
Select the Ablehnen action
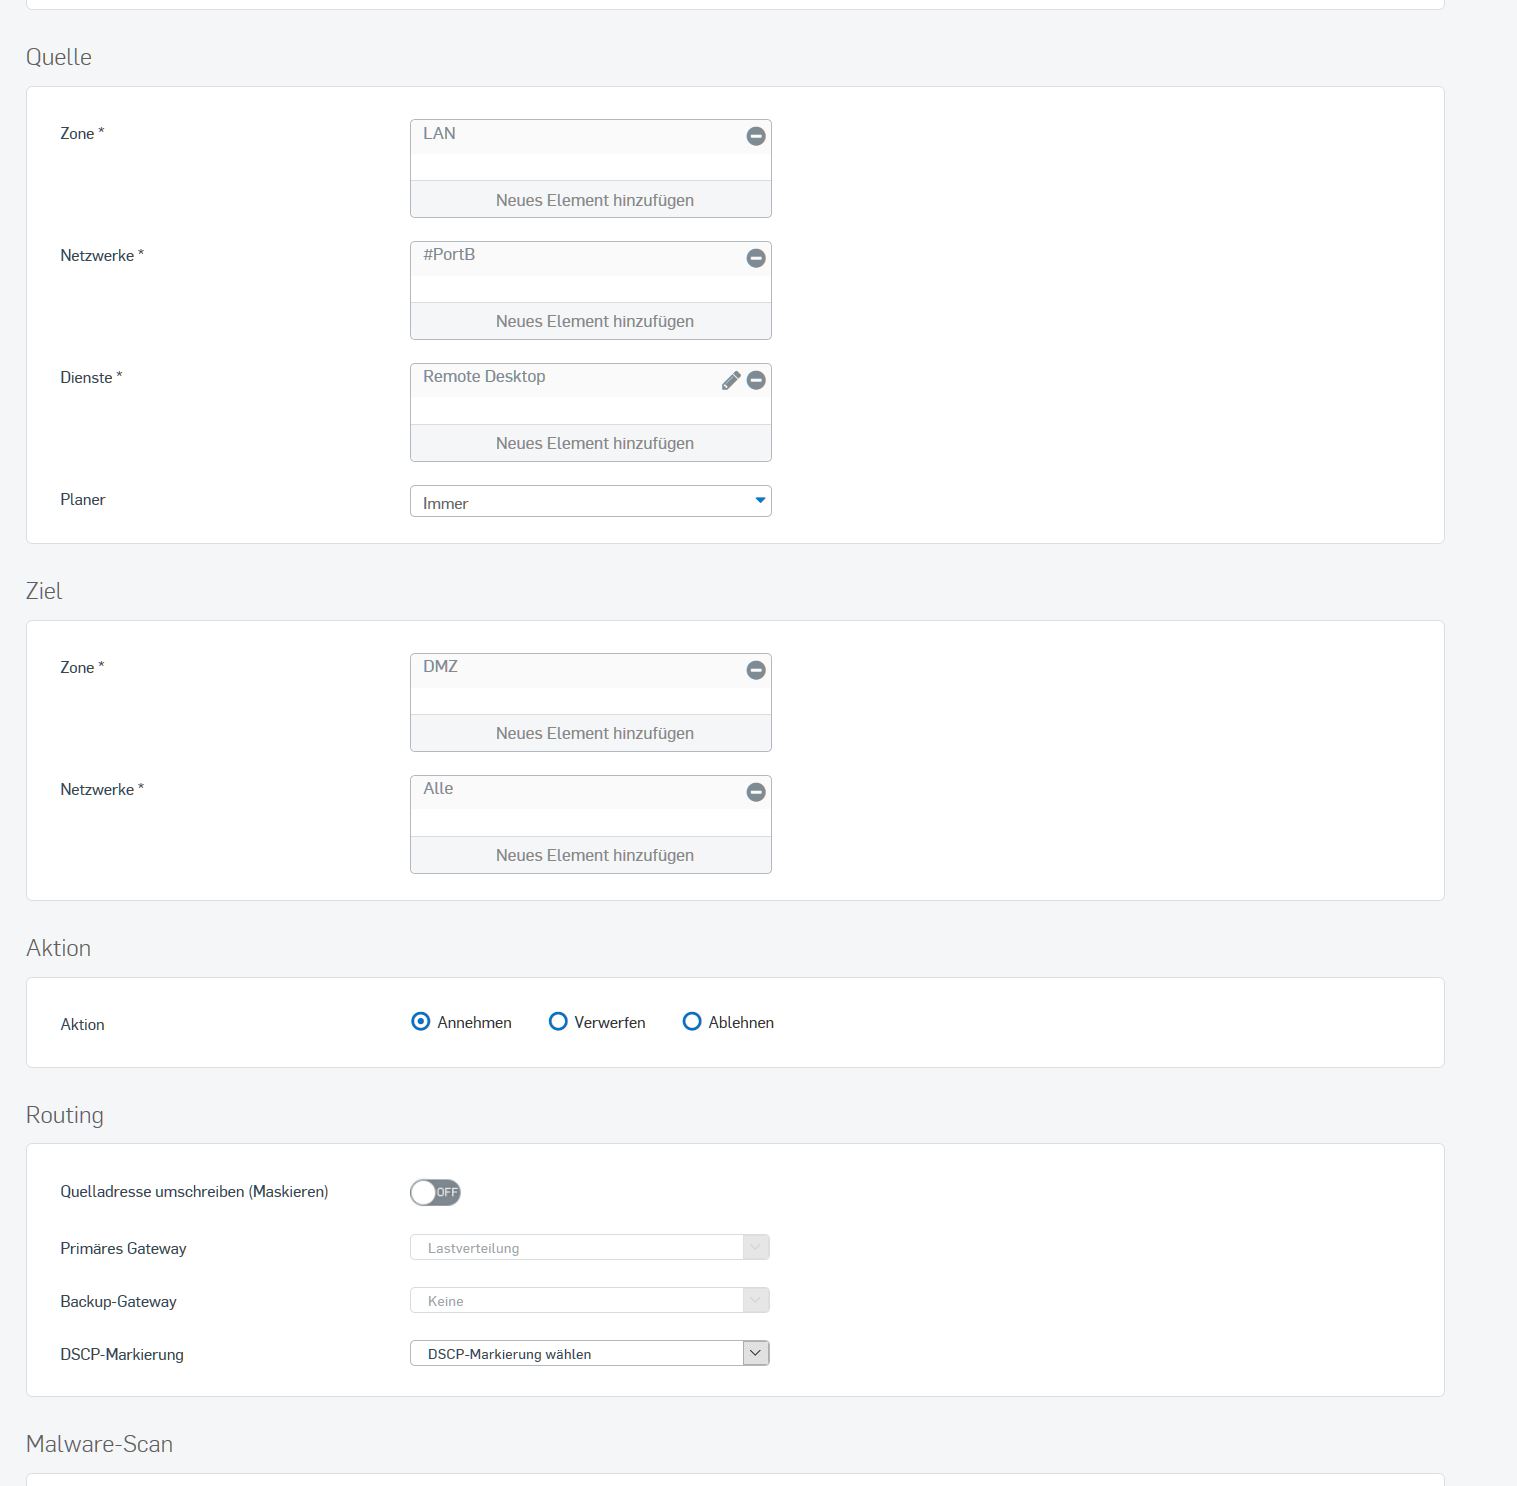coord(692,1021)
